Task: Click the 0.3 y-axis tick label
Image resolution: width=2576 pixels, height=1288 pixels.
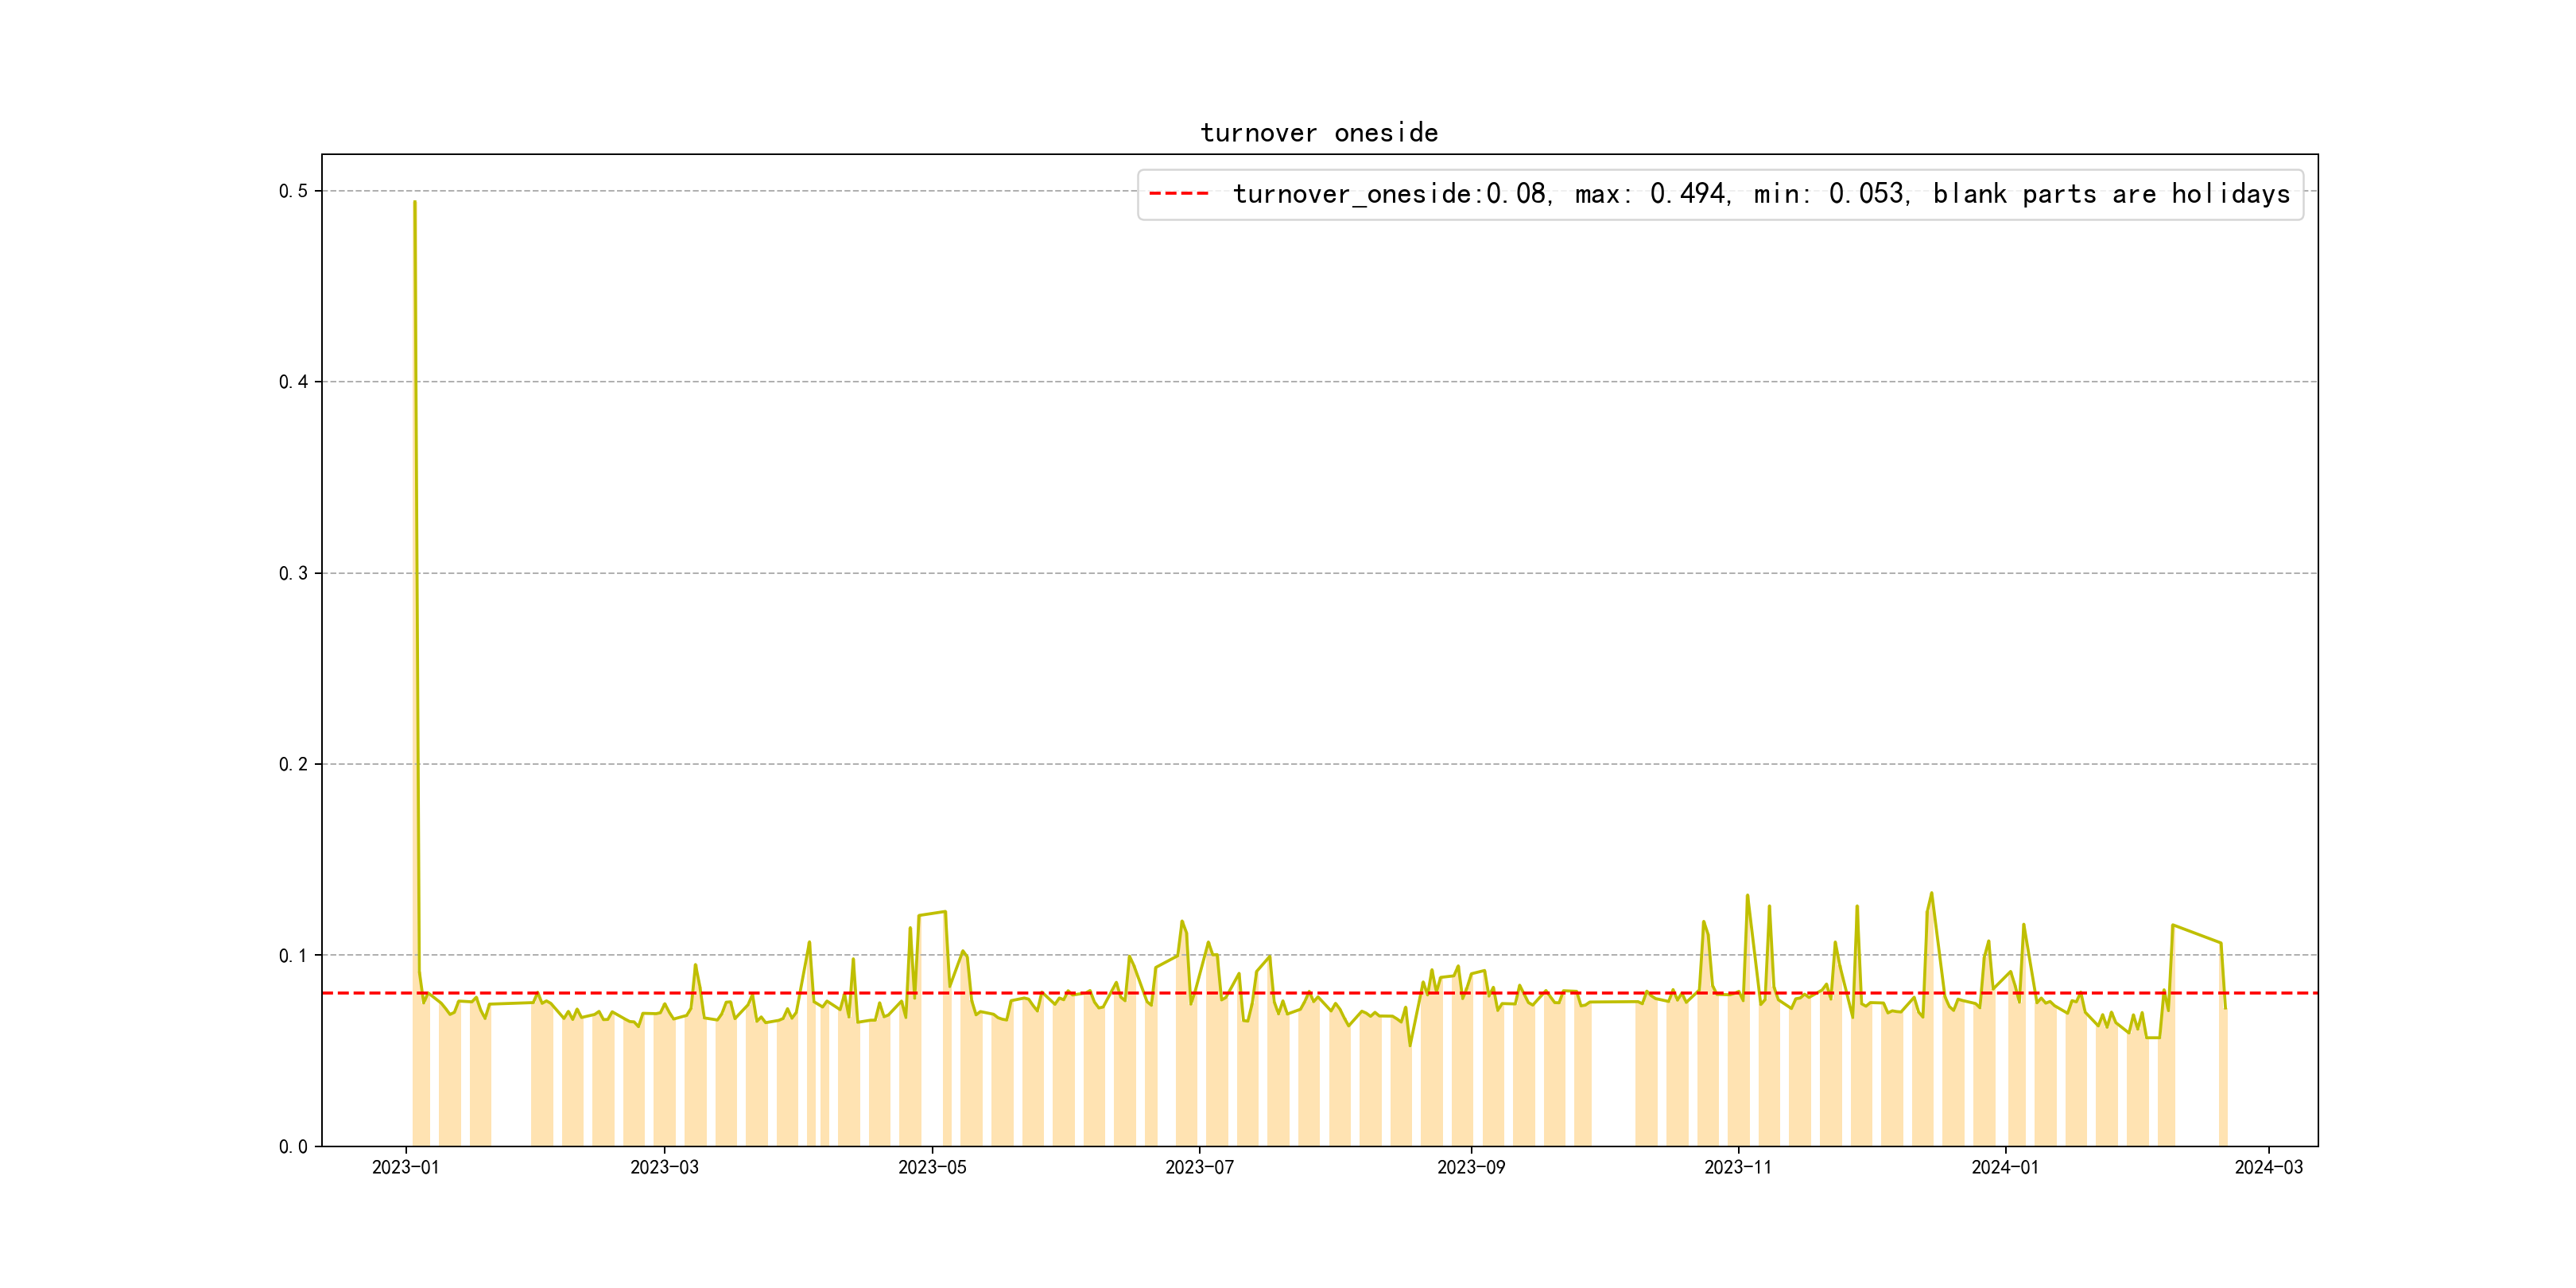Action: click(293, 573)
